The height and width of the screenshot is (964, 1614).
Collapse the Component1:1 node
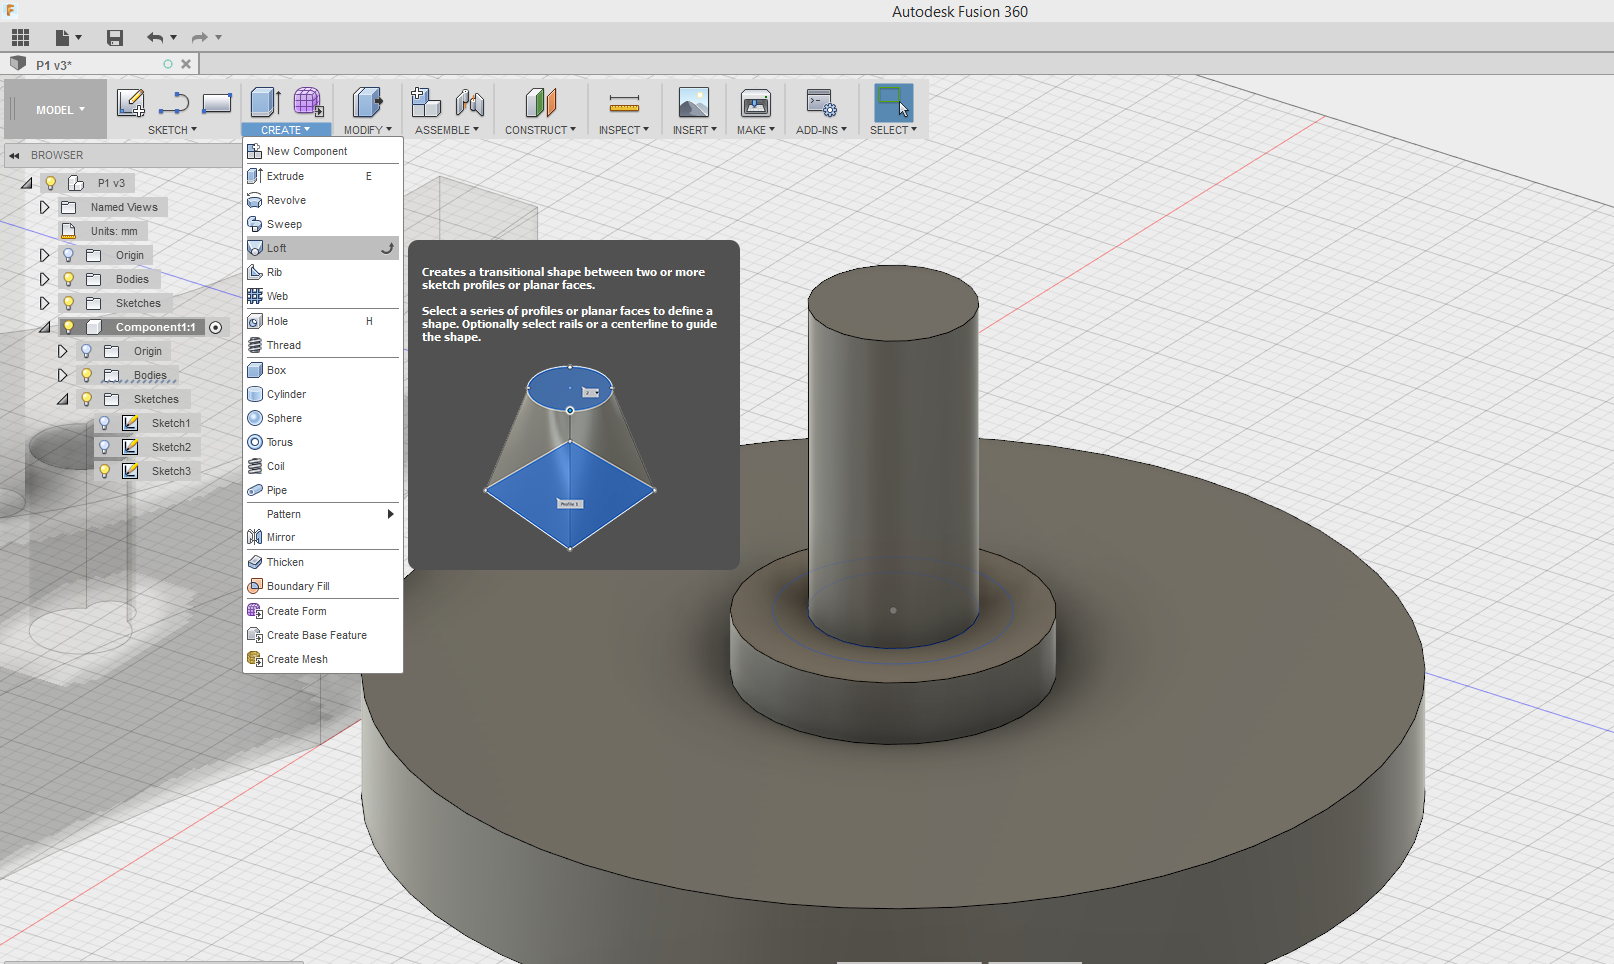[x=44, y=327]
